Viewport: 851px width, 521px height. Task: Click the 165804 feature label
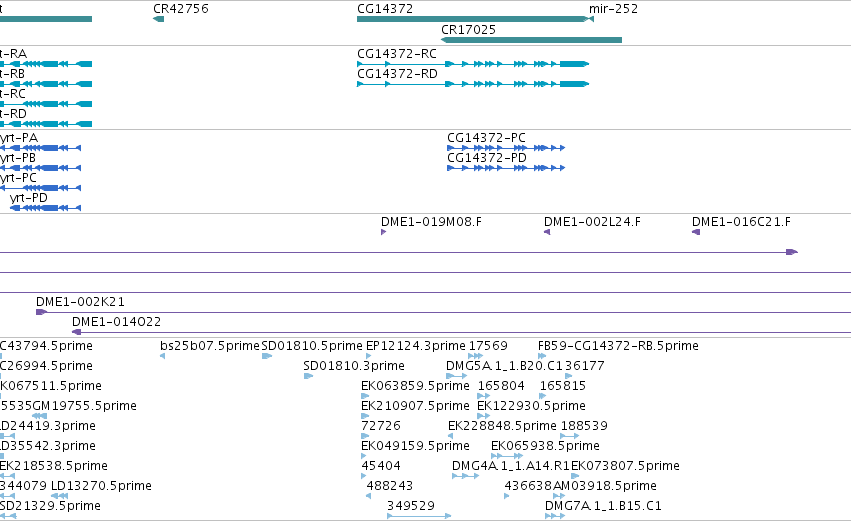click(501, 386)
